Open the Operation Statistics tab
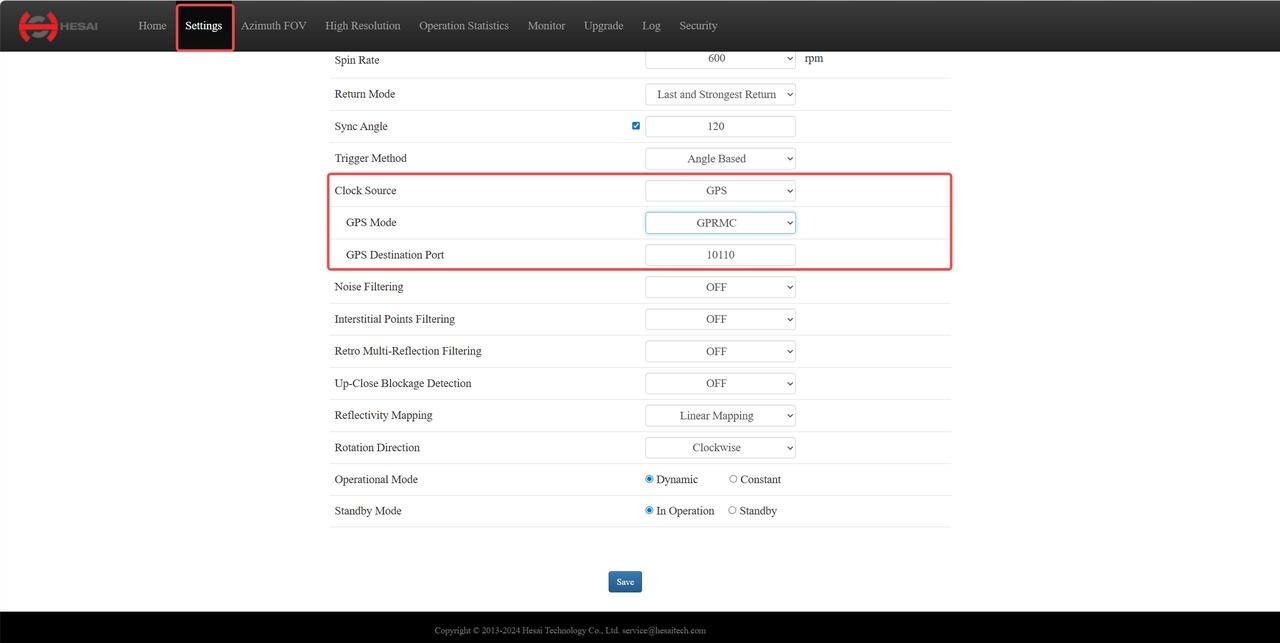The image size is (1280, 643). pos(463,26)
